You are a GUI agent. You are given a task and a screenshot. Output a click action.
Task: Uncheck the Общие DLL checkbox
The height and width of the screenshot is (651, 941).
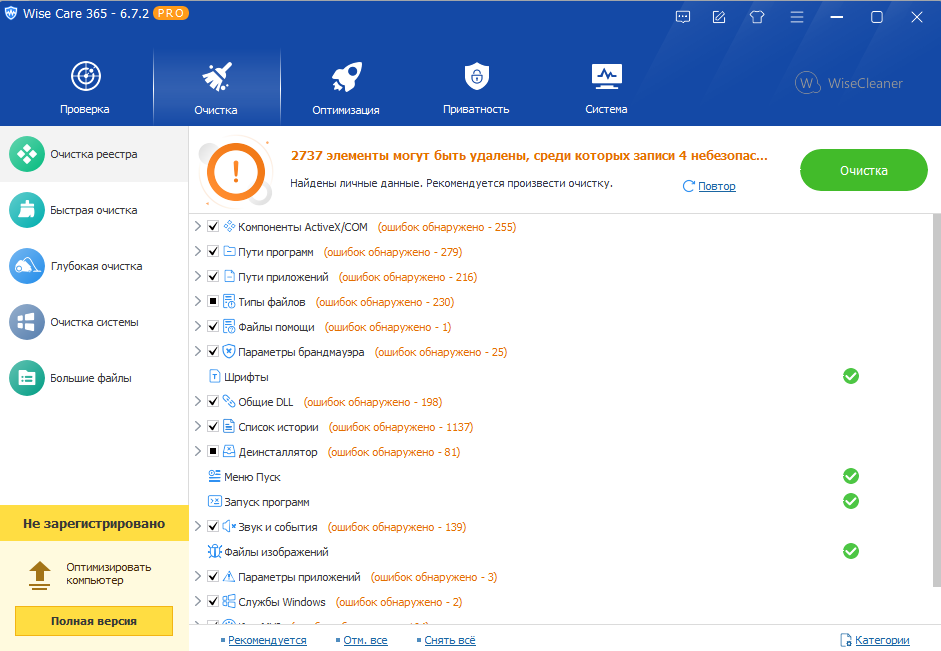pyautogui.click(x=212, y=401)
